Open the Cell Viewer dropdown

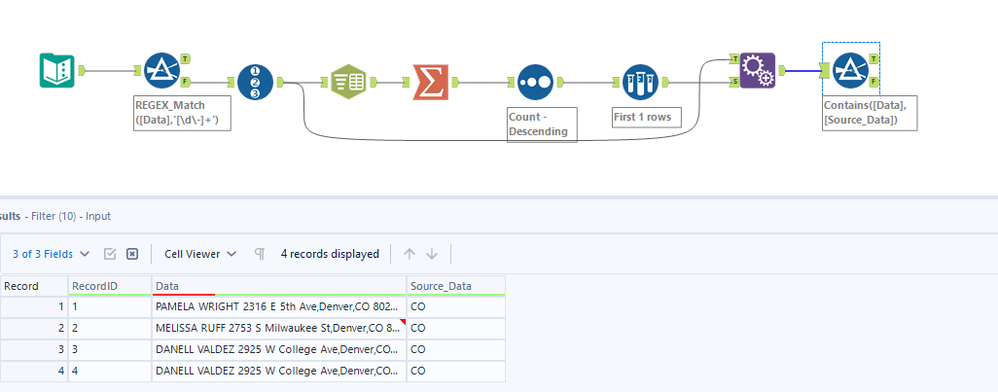point(200,254)
